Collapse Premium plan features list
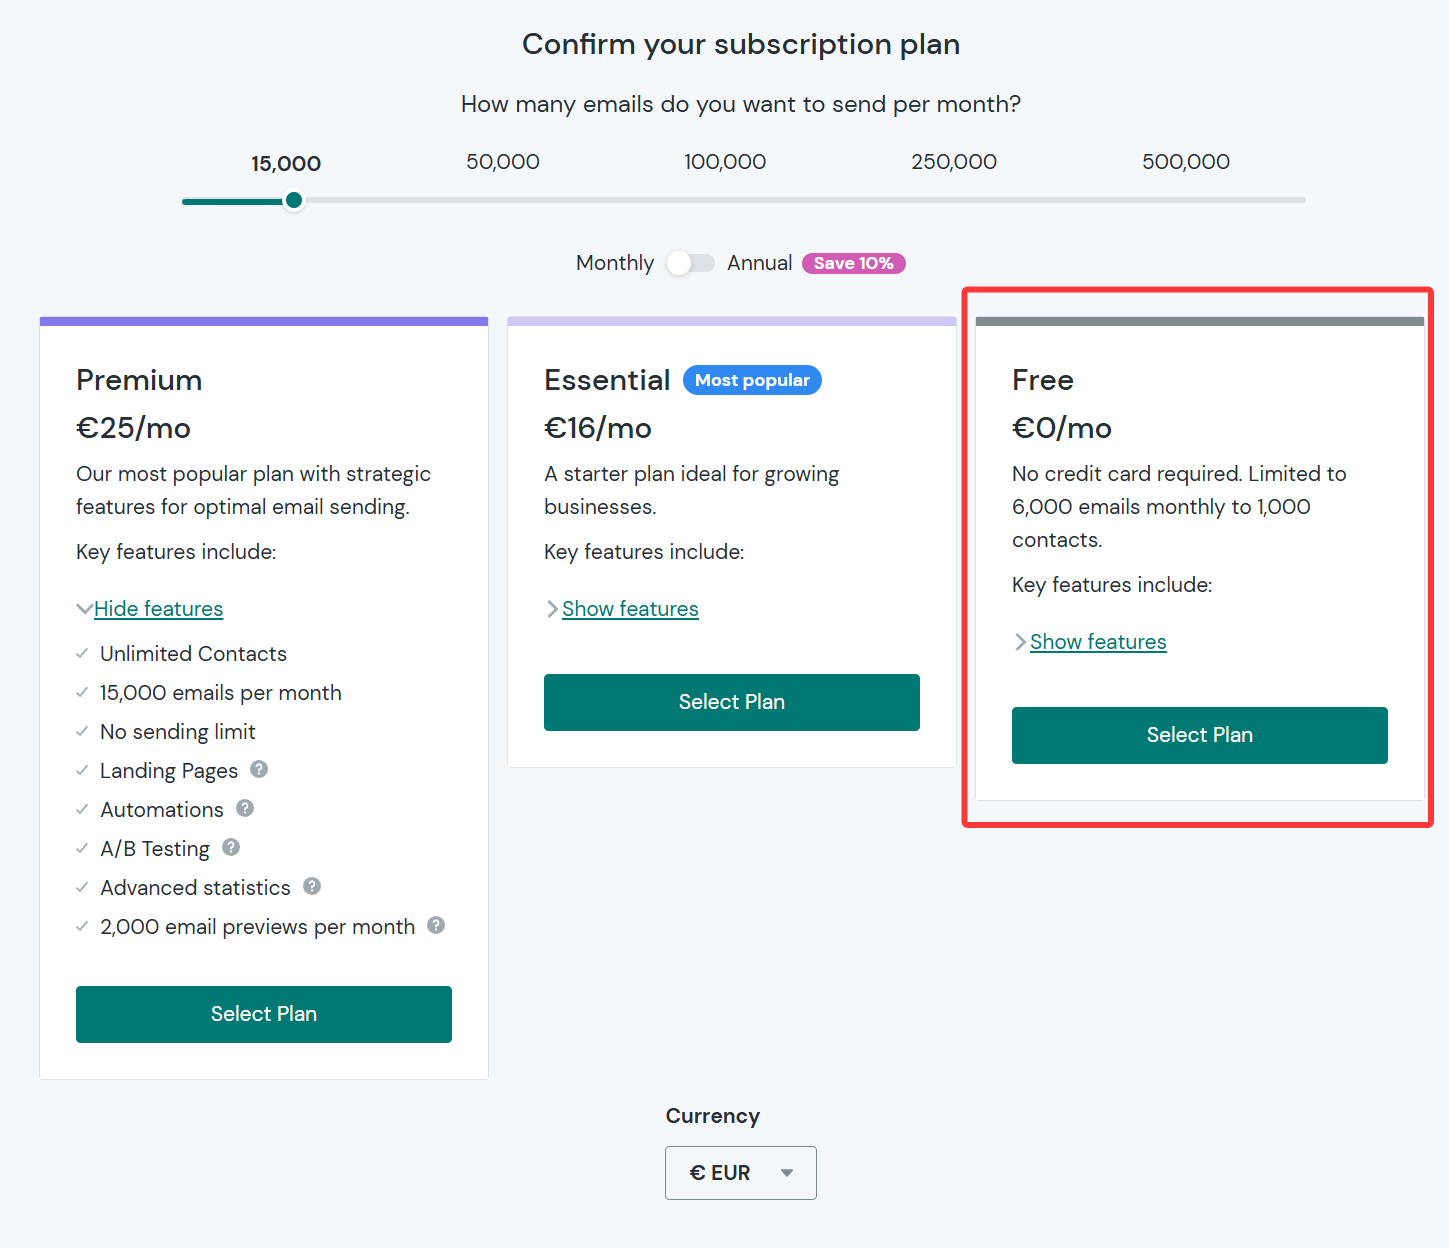Viewport: 1449px width, 1248px height. 158,609
